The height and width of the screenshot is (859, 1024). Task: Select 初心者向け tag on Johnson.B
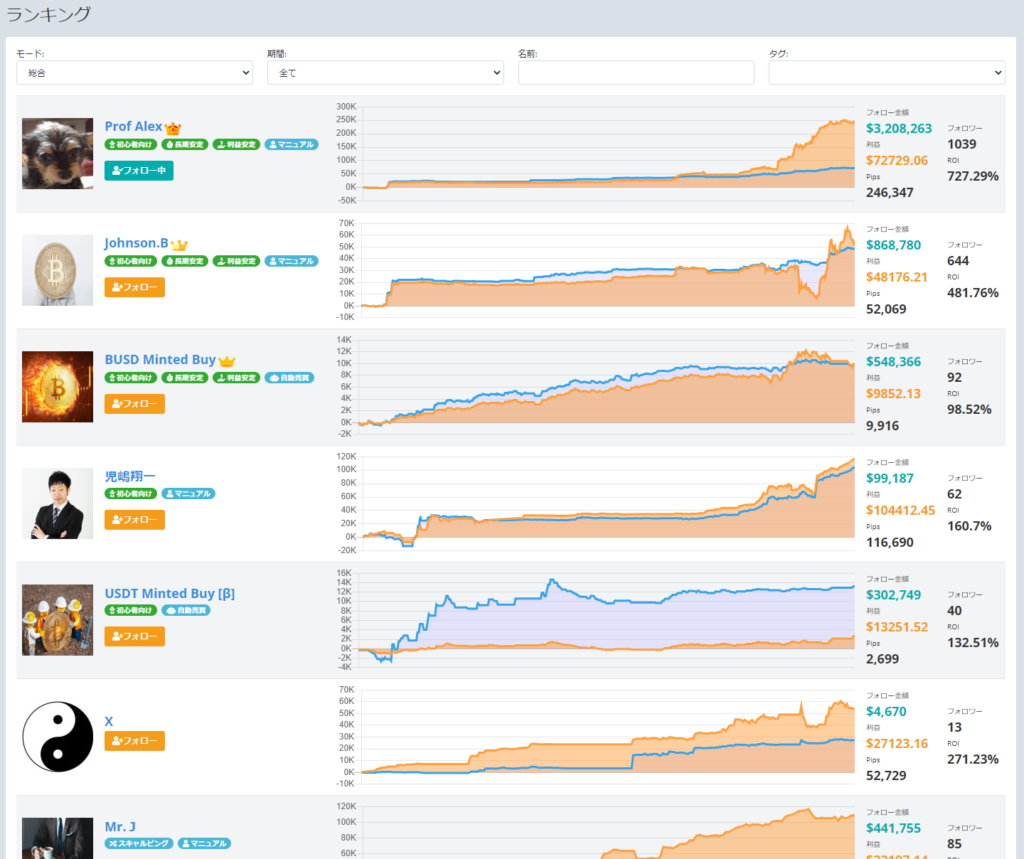(131, 261)
